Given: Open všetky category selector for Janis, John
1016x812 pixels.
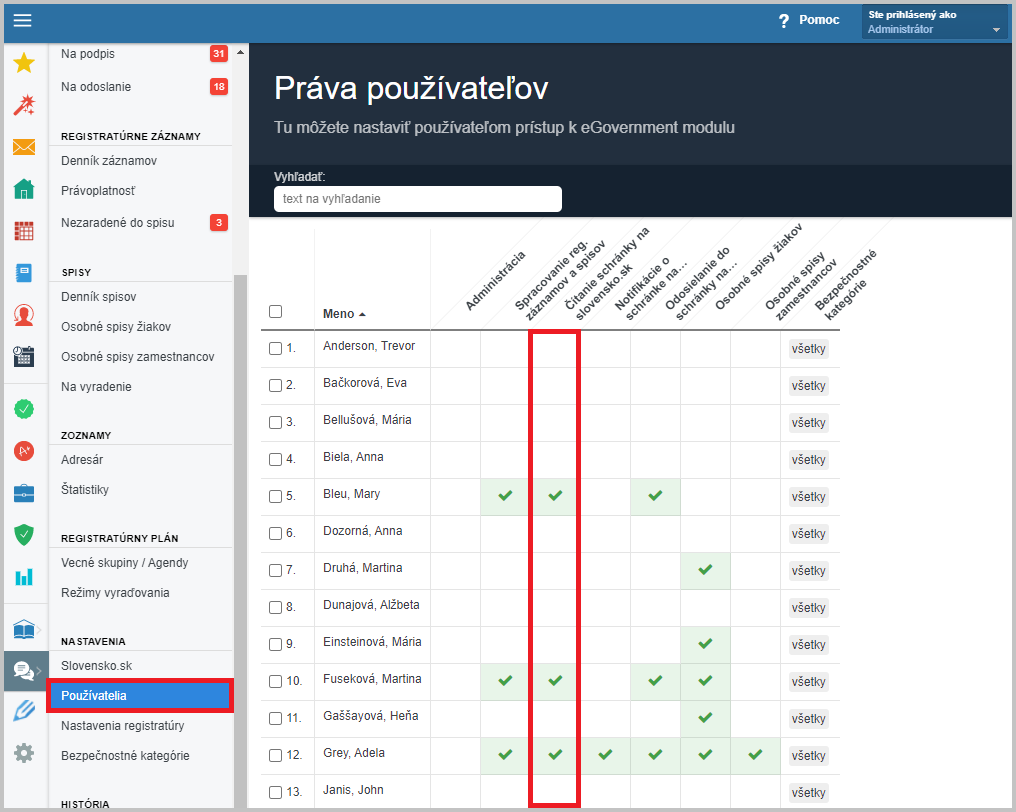Looking at the screenshot, I should coord(809,793).
